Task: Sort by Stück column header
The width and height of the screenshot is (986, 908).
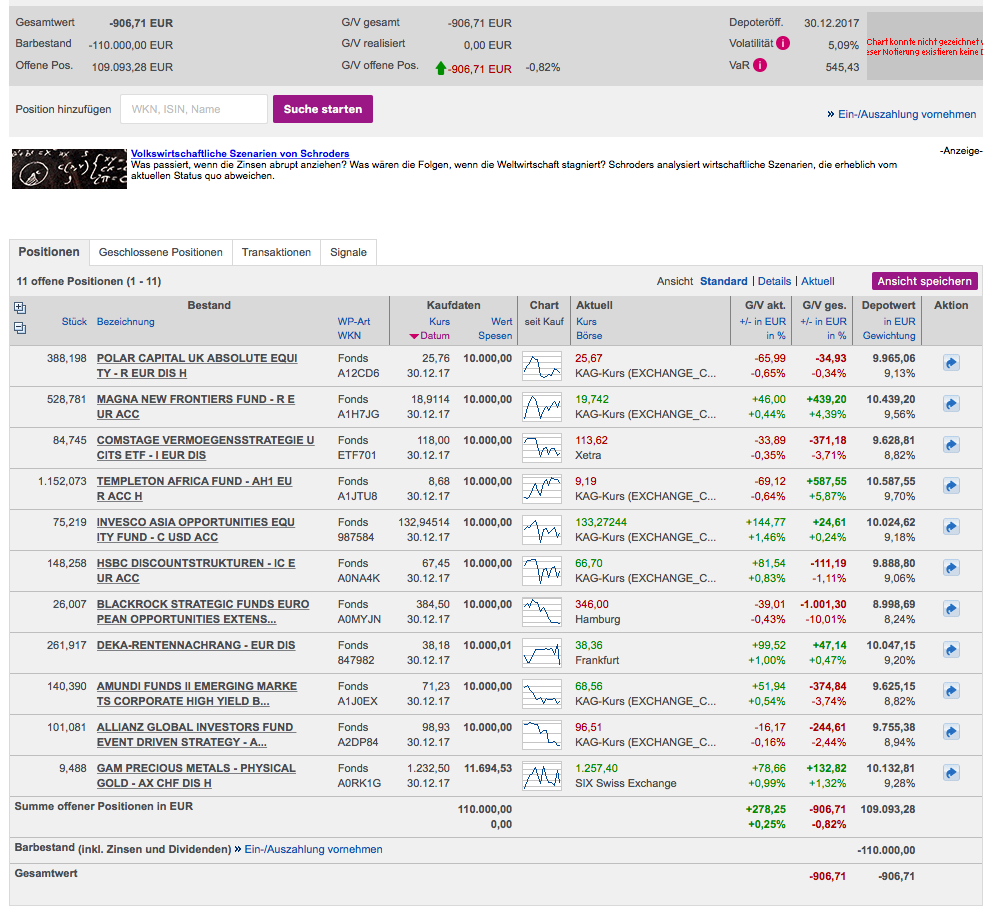Action: pyautogui.click(x=74, y=321)
